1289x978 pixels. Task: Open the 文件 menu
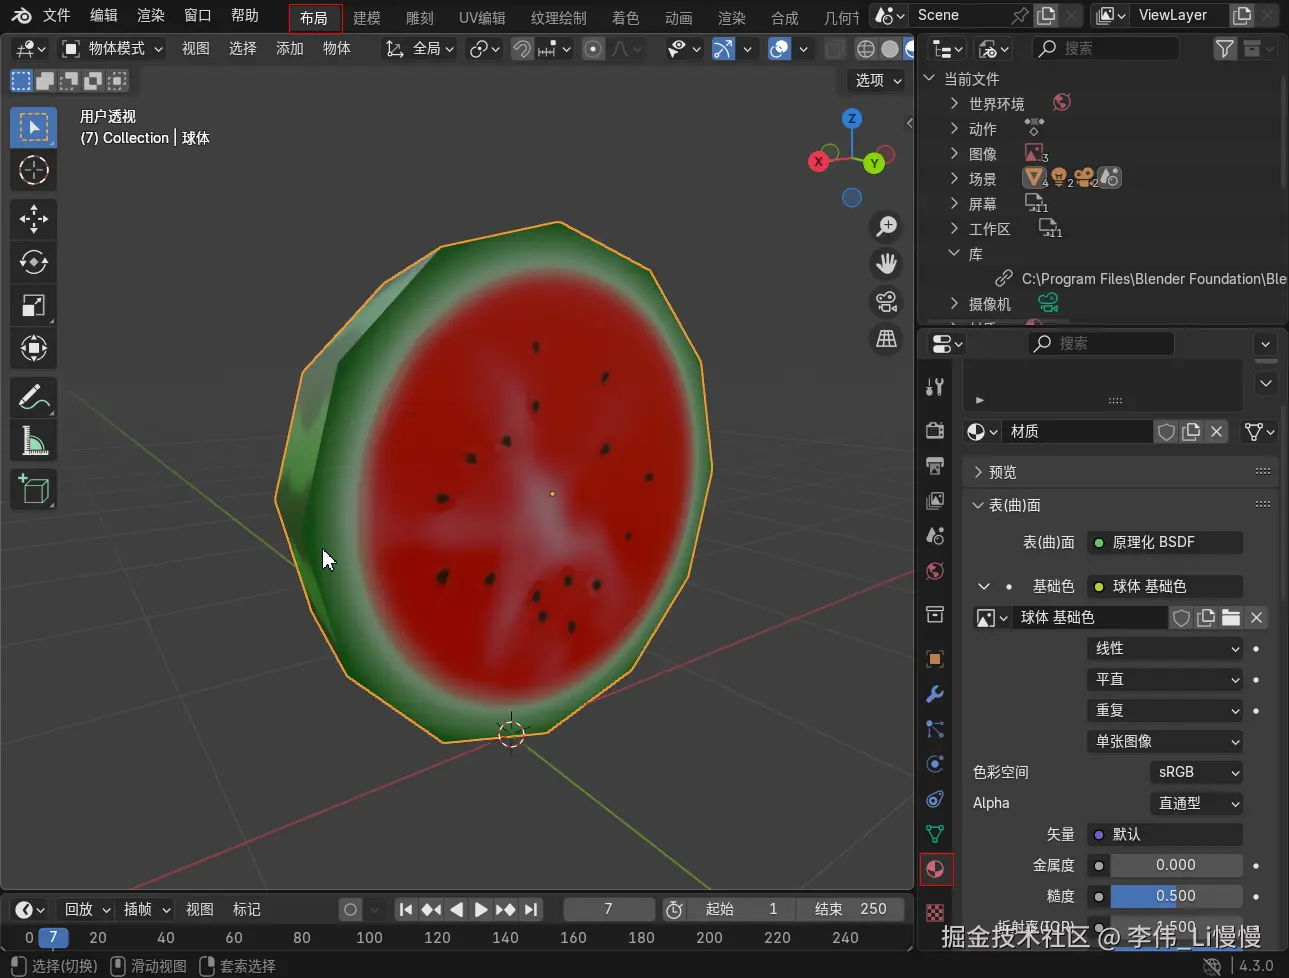point(57,16)
